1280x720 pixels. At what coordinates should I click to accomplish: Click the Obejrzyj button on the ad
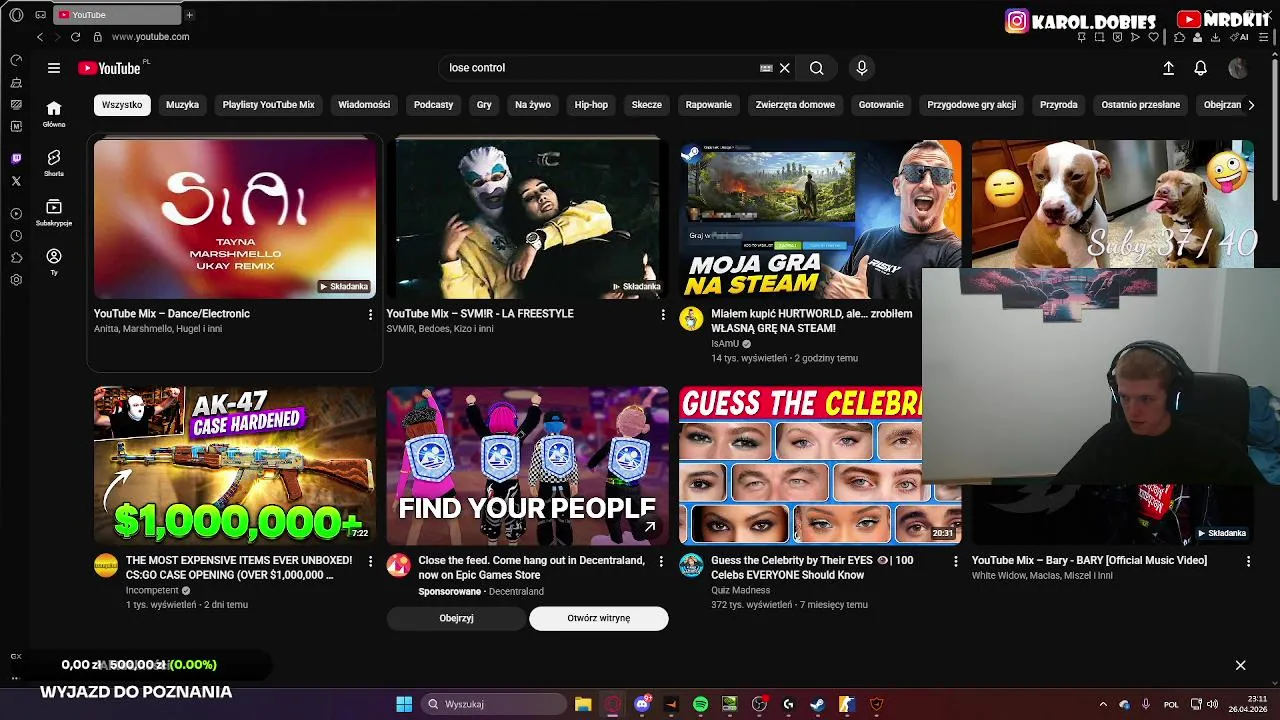coord(456,618)
